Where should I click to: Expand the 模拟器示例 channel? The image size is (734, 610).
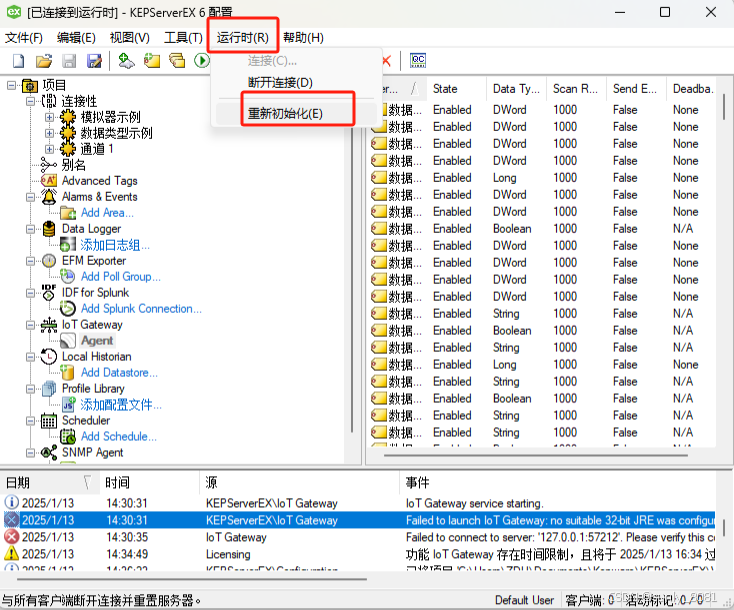coord(49,117)
